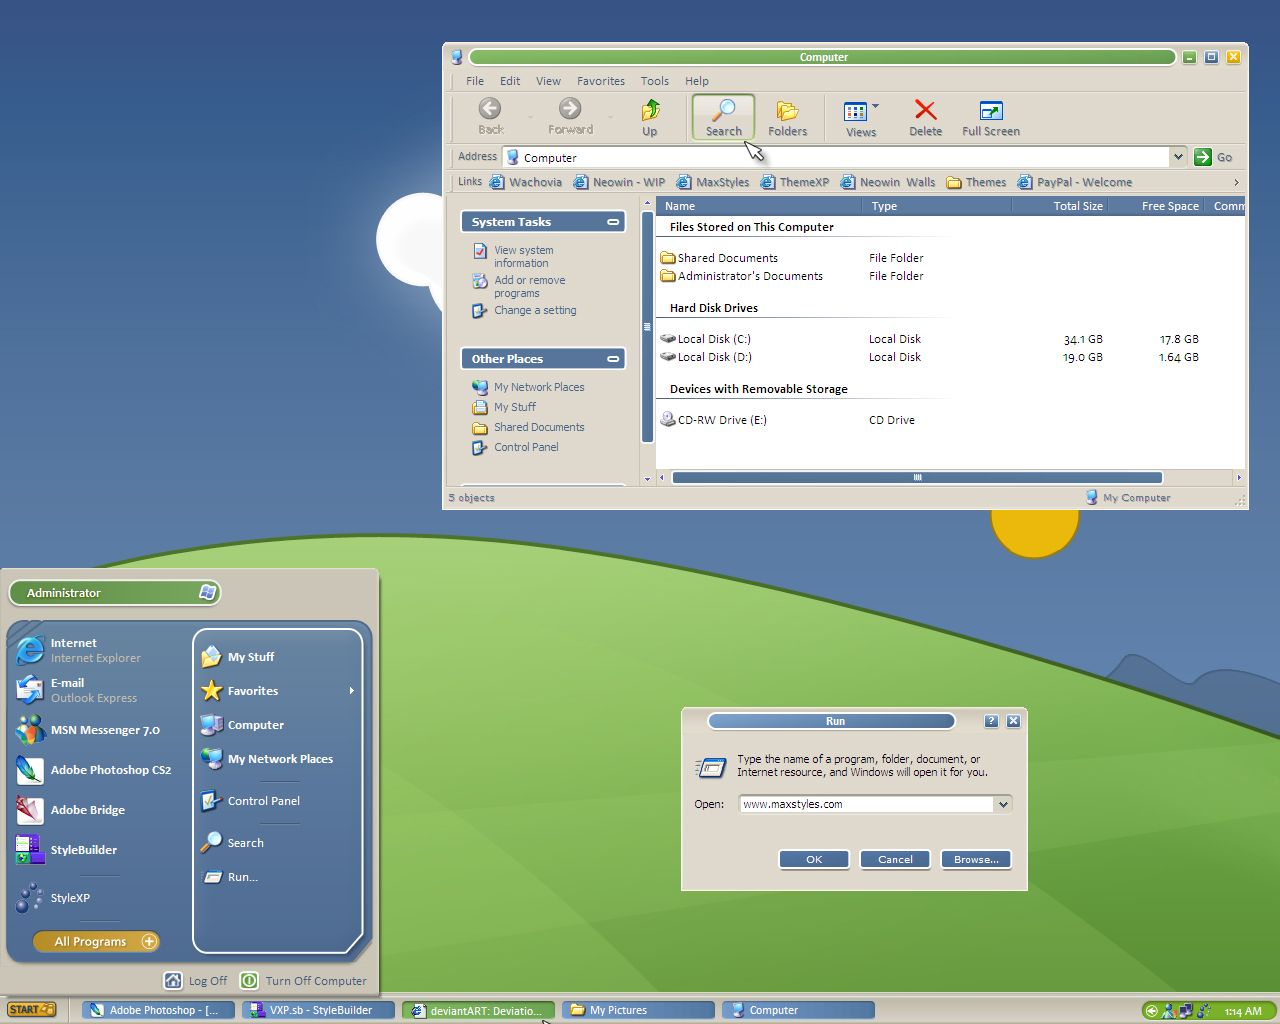The height and width of the screenshot is (1024, 1280).
Task: Expand hidden system tray icons arrow
Action: [x=1152, y=1011]
